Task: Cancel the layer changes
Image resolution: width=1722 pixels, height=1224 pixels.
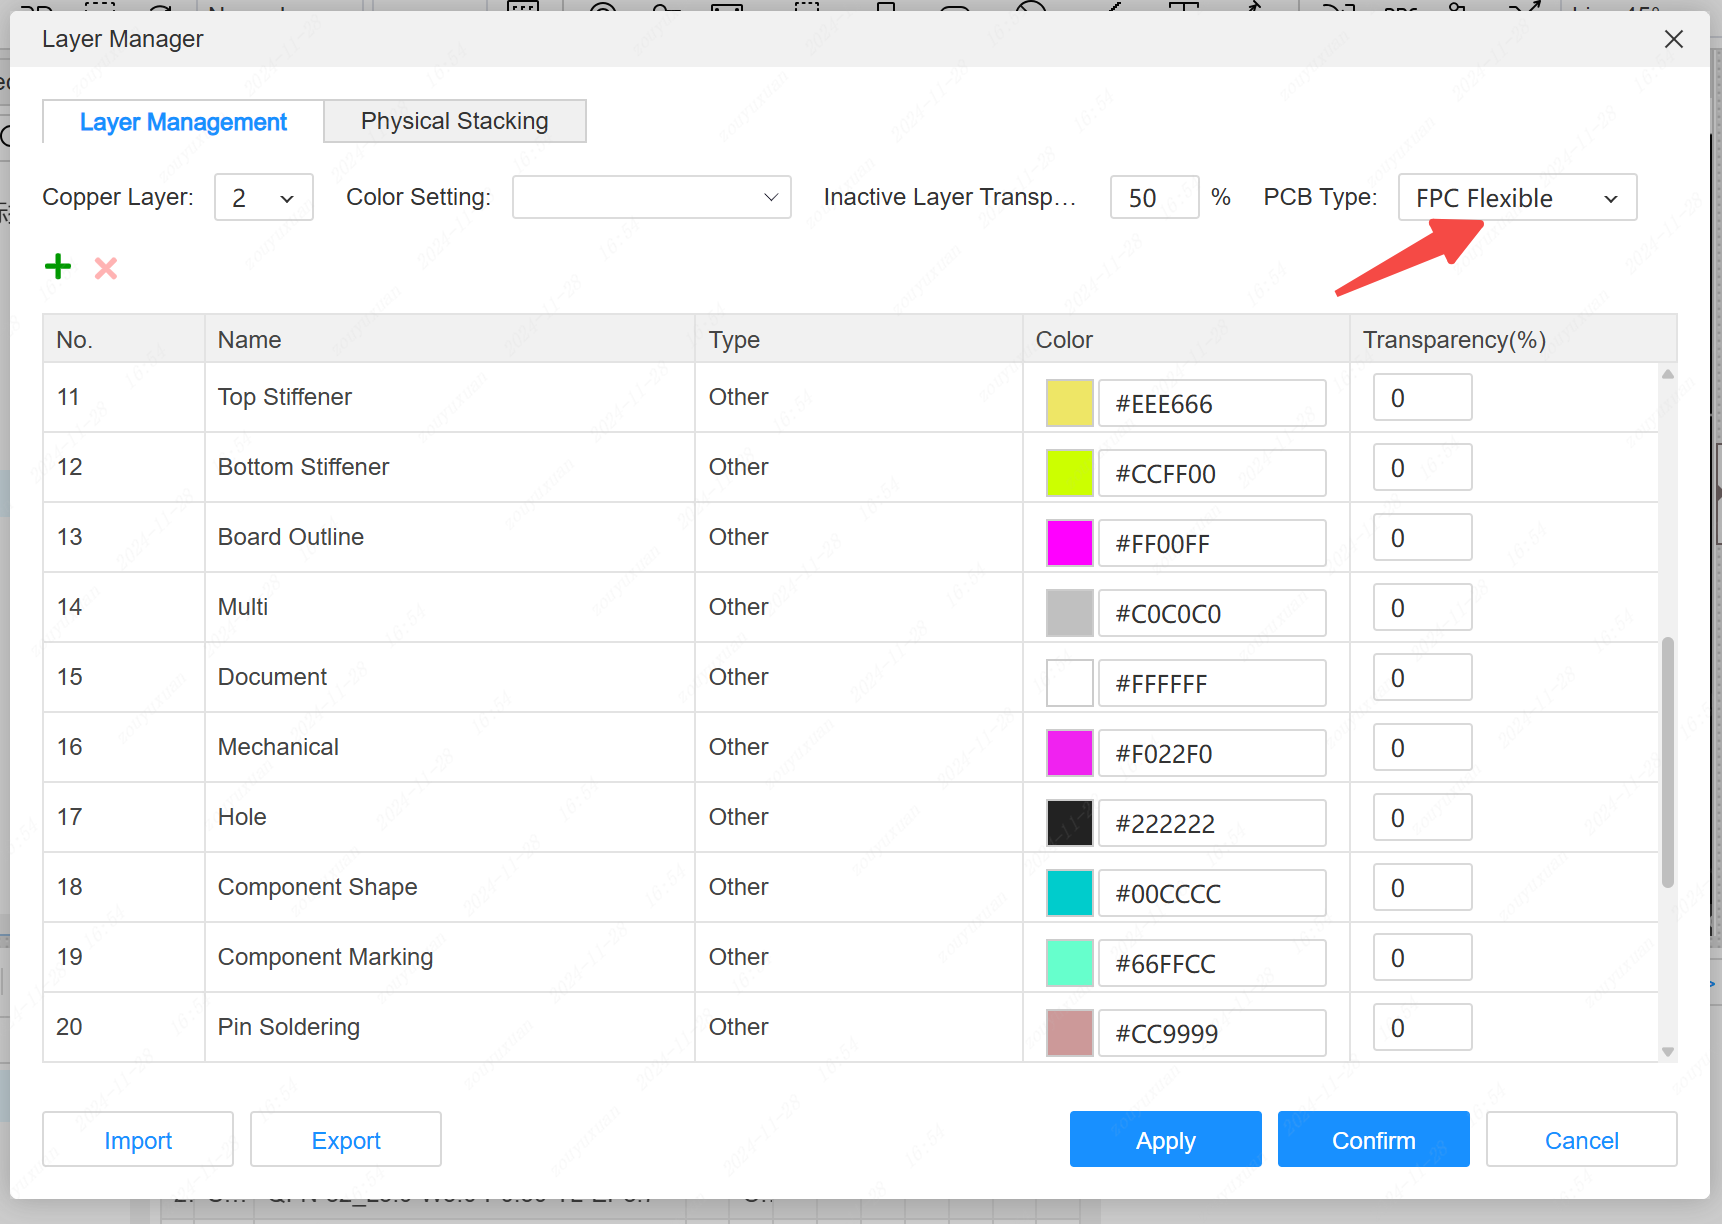Action: click(1581, 1140)
